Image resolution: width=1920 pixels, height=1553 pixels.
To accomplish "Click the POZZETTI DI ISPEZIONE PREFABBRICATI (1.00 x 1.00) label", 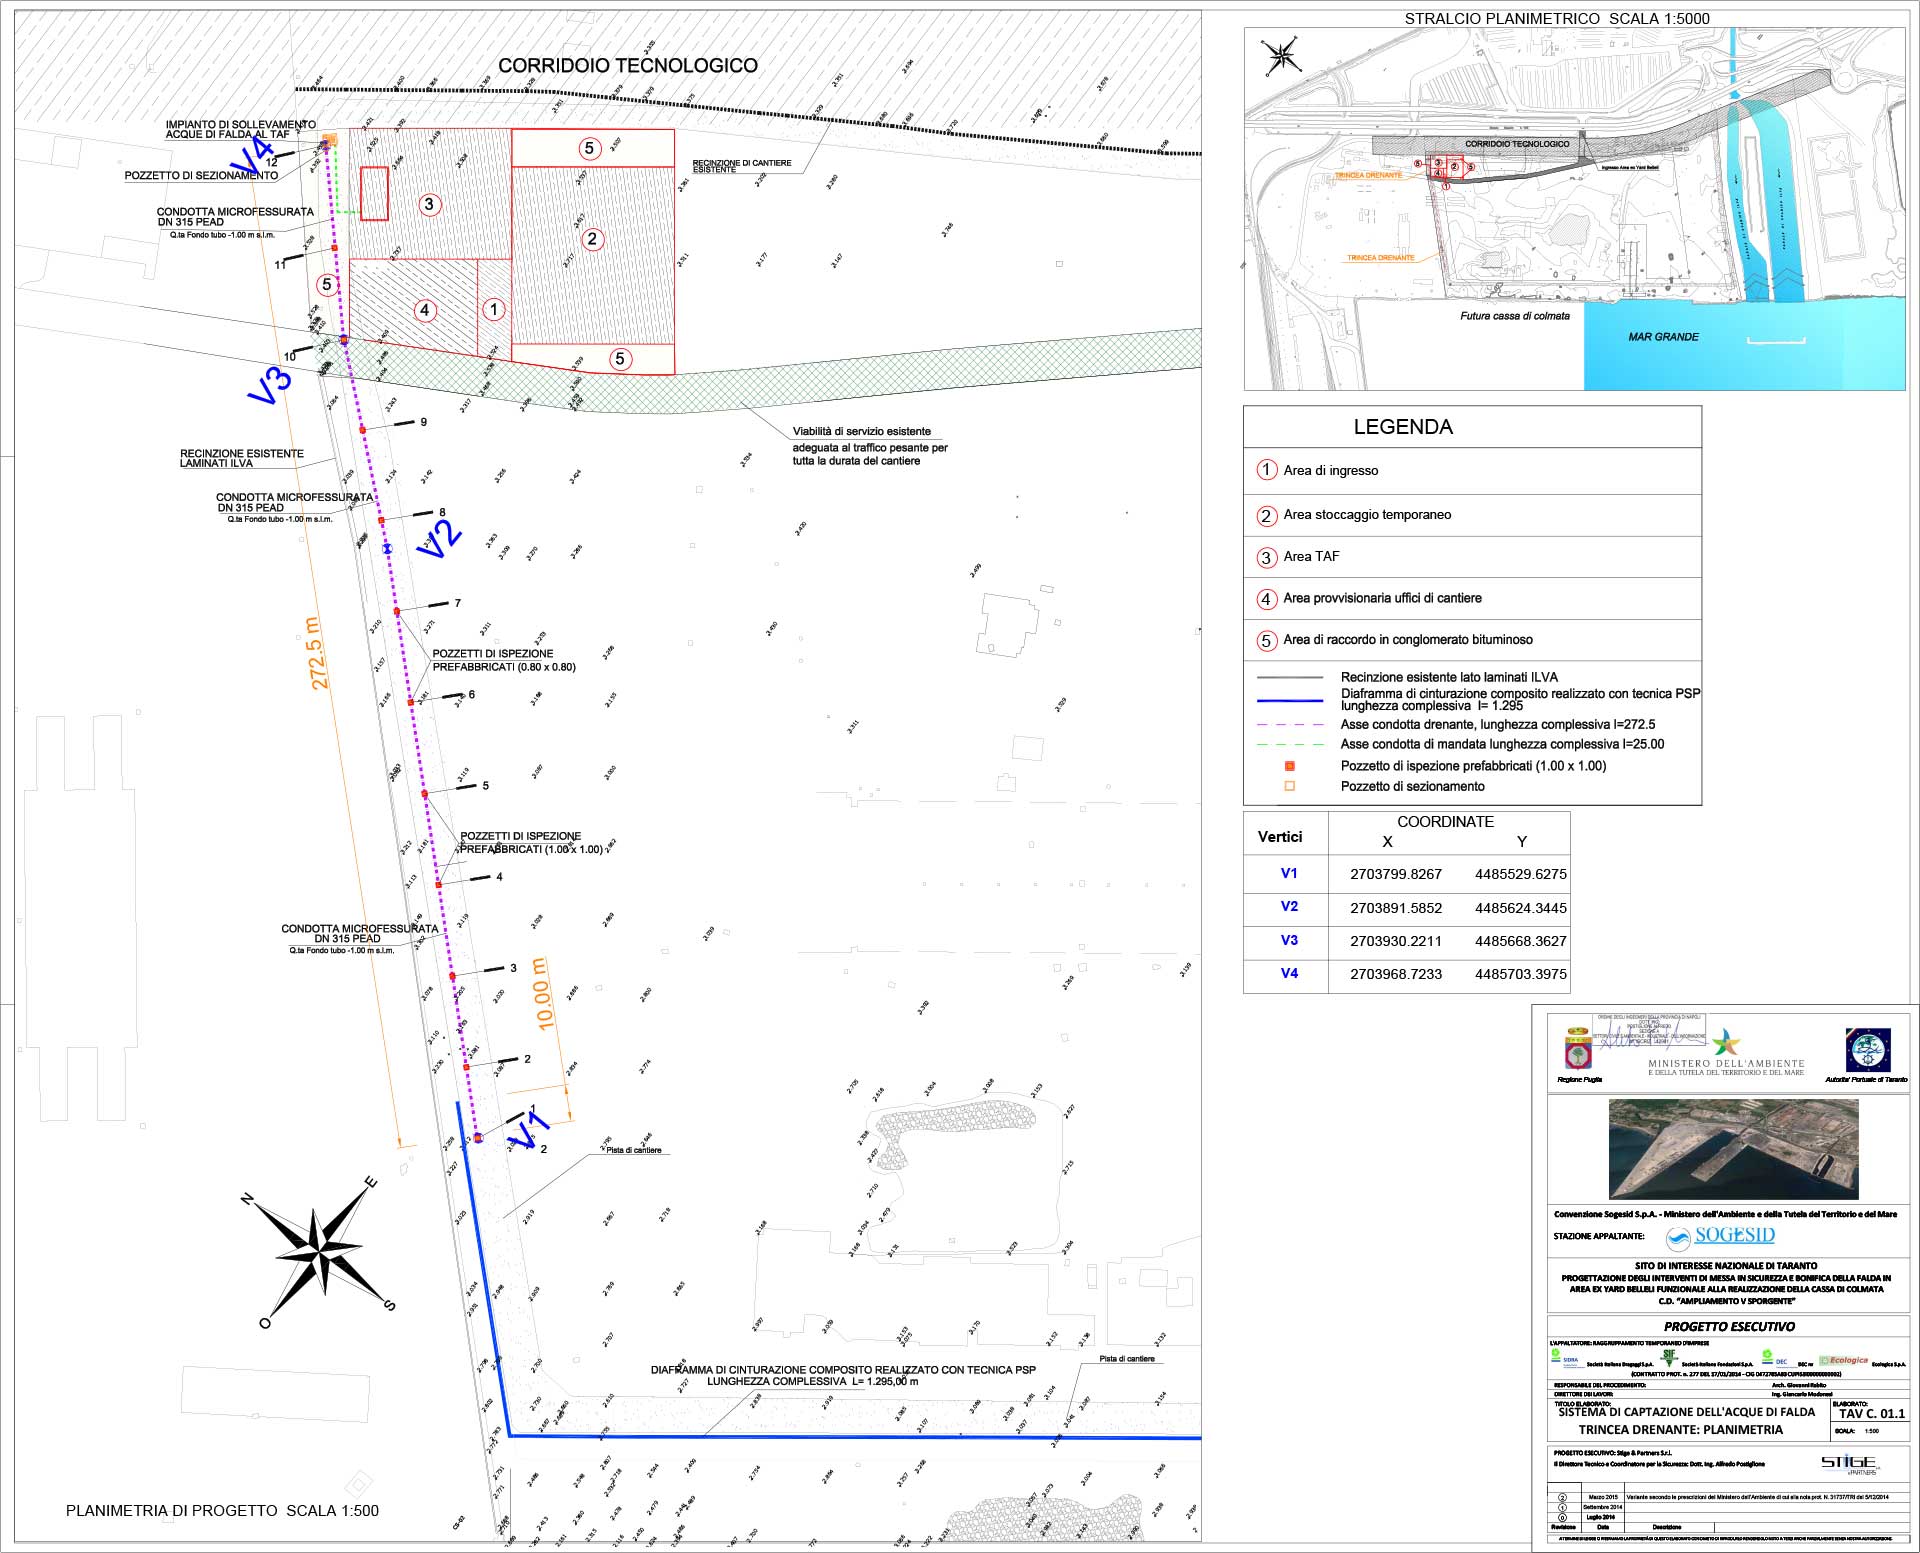I will (531, 843).
